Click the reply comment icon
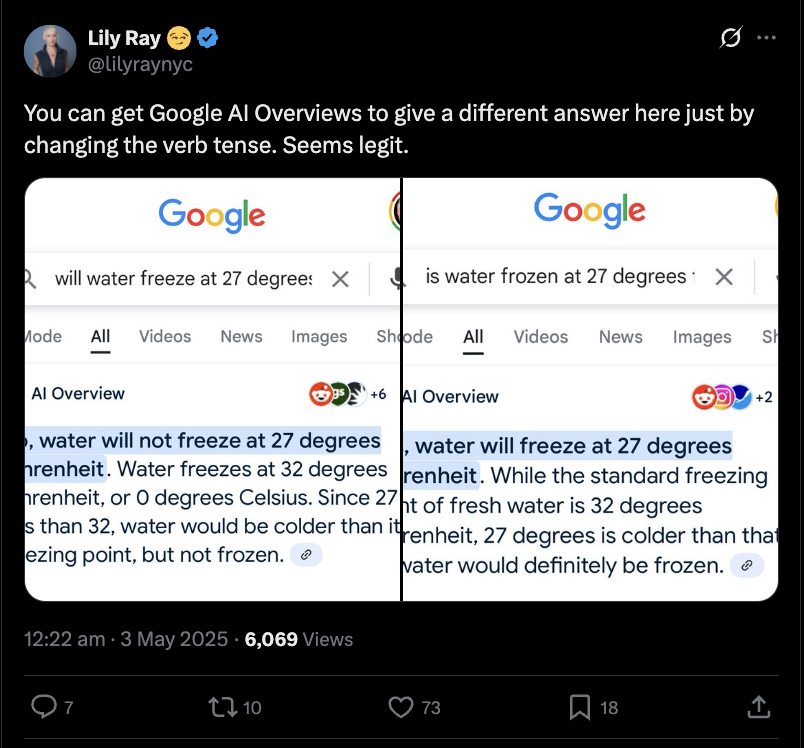The width and height of the screenshot is (804, 748). (44, 708)
